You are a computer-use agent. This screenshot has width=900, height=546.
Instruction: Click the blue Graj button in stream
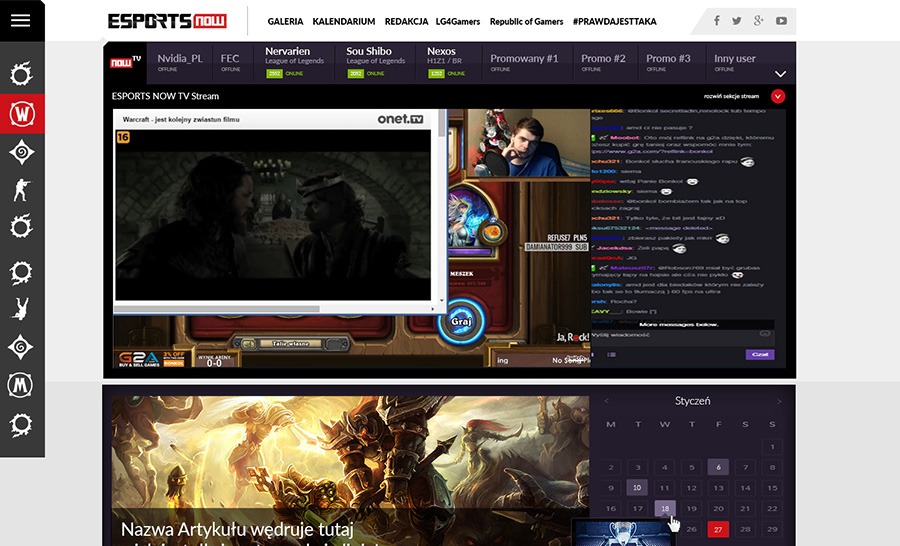[460, 322]
